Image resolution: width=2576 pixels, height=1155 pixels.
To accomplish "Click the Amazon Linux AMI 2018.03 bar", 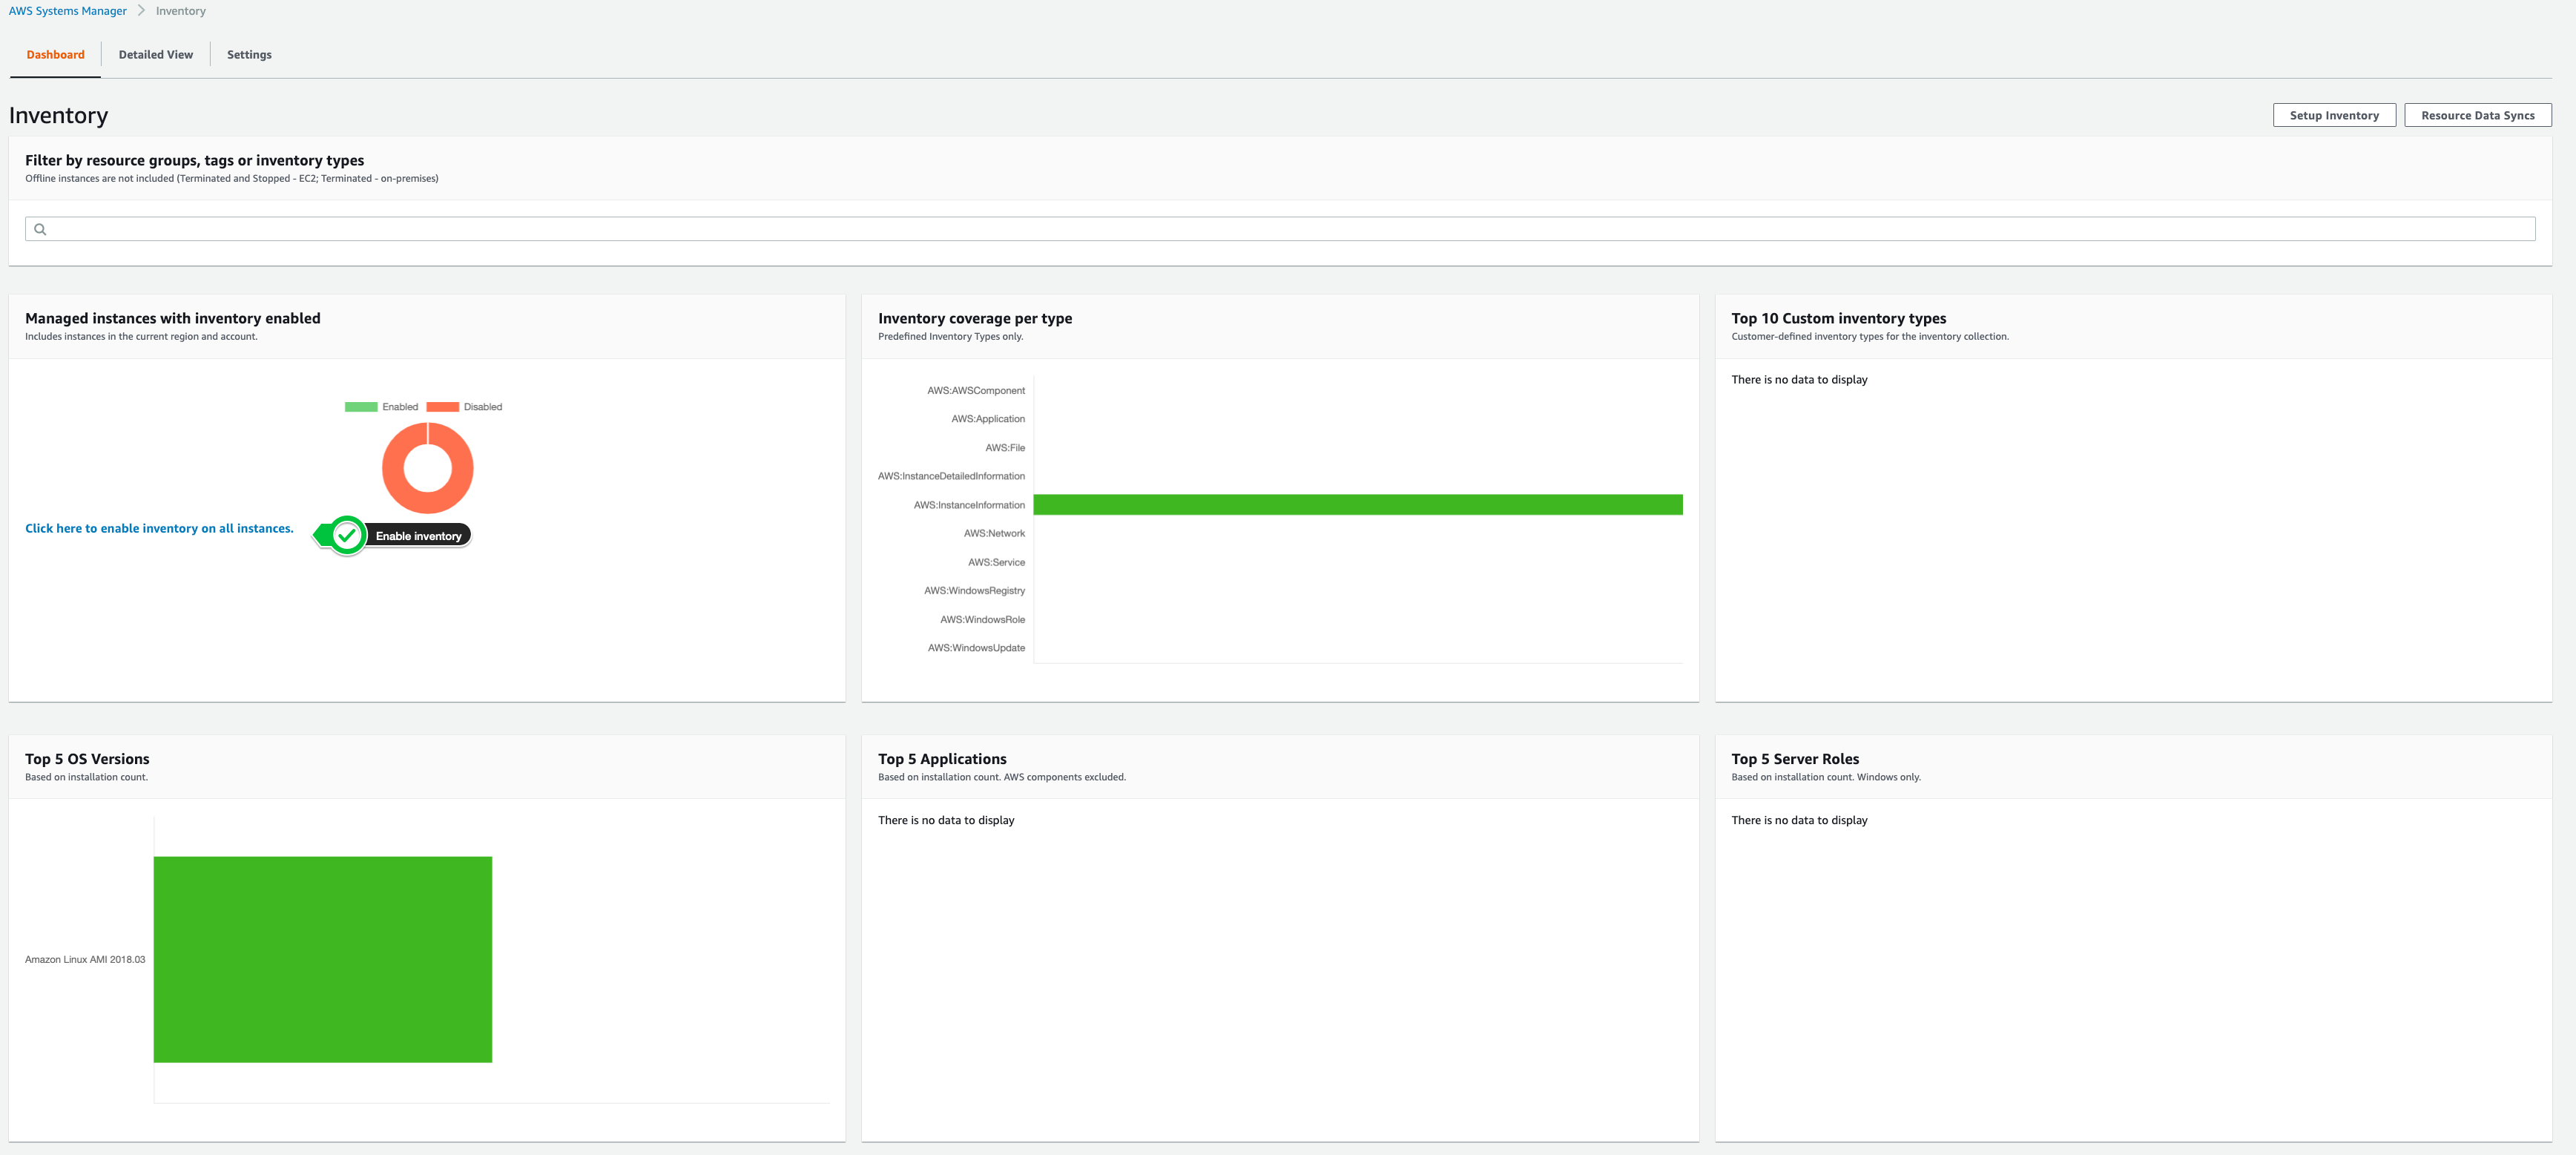I will click(x=323, y=959).
